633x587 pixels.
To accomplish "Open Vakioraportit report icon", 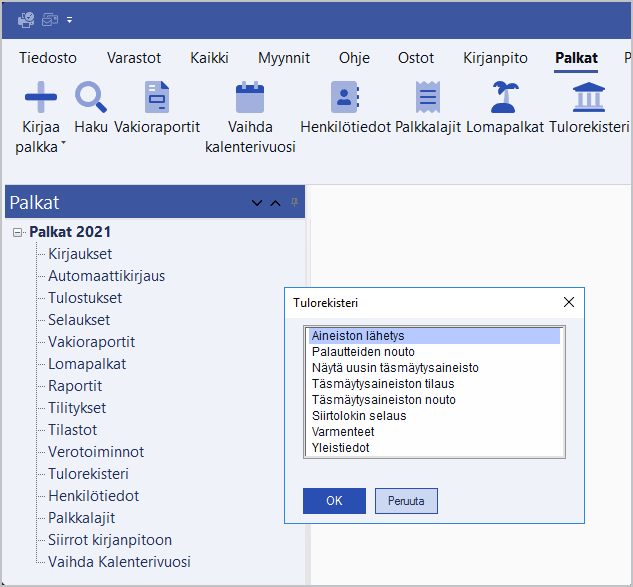I will 157,97.
